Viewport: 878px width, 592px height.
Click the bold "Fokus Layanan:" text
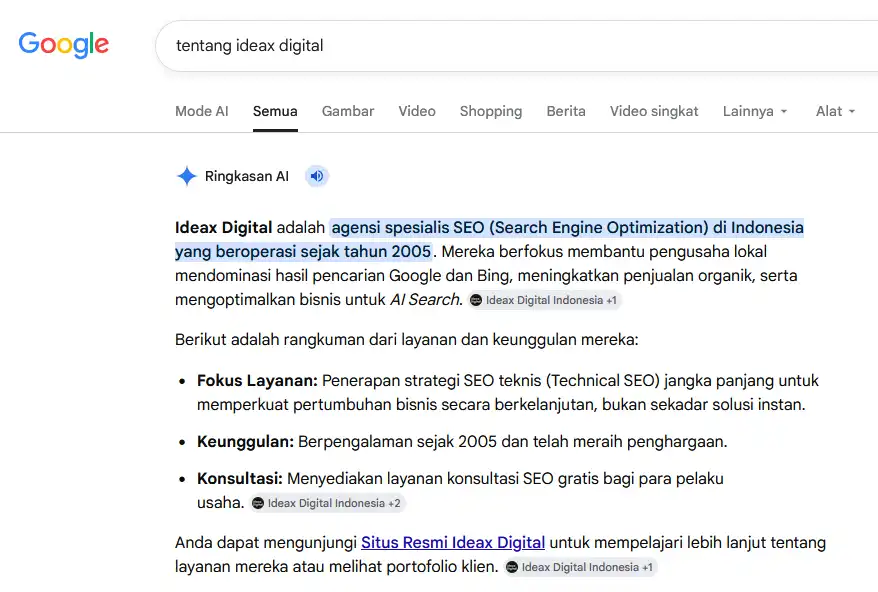pos(257,381)
